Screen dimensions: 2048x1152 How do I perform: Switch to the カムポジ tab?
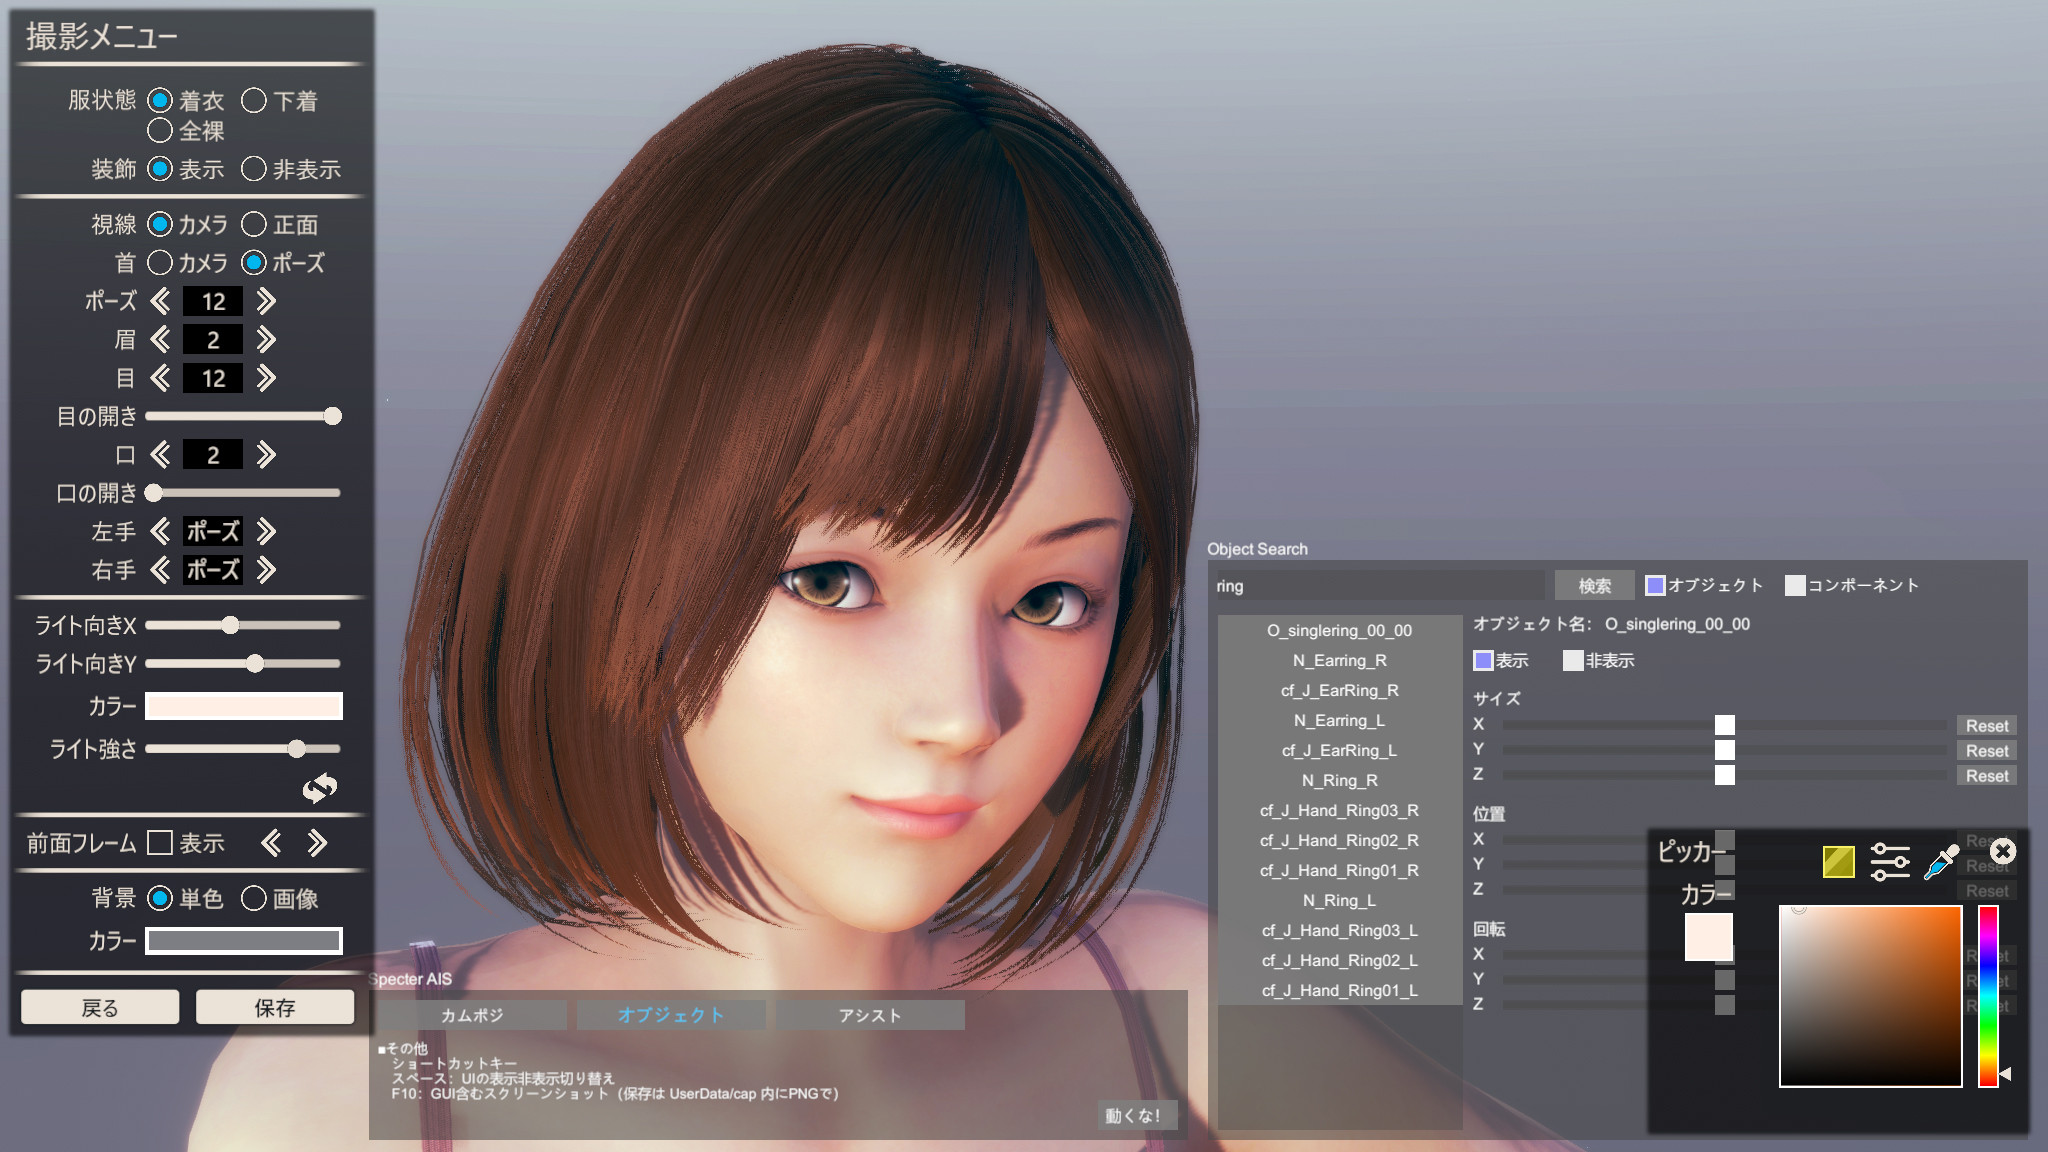[x=471, y=1015]
